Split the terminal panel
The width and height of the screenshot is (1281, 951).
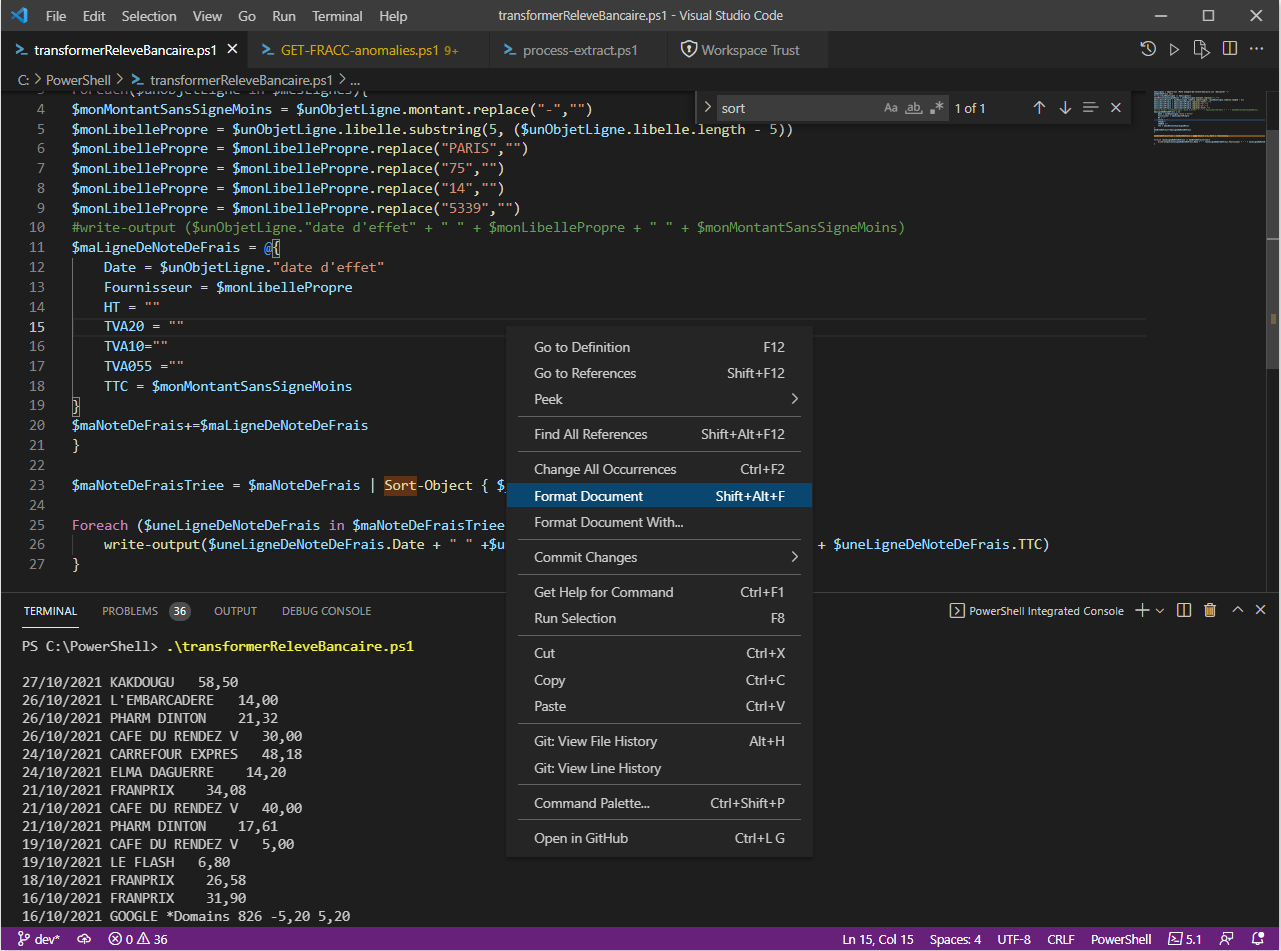point(1184,610)
